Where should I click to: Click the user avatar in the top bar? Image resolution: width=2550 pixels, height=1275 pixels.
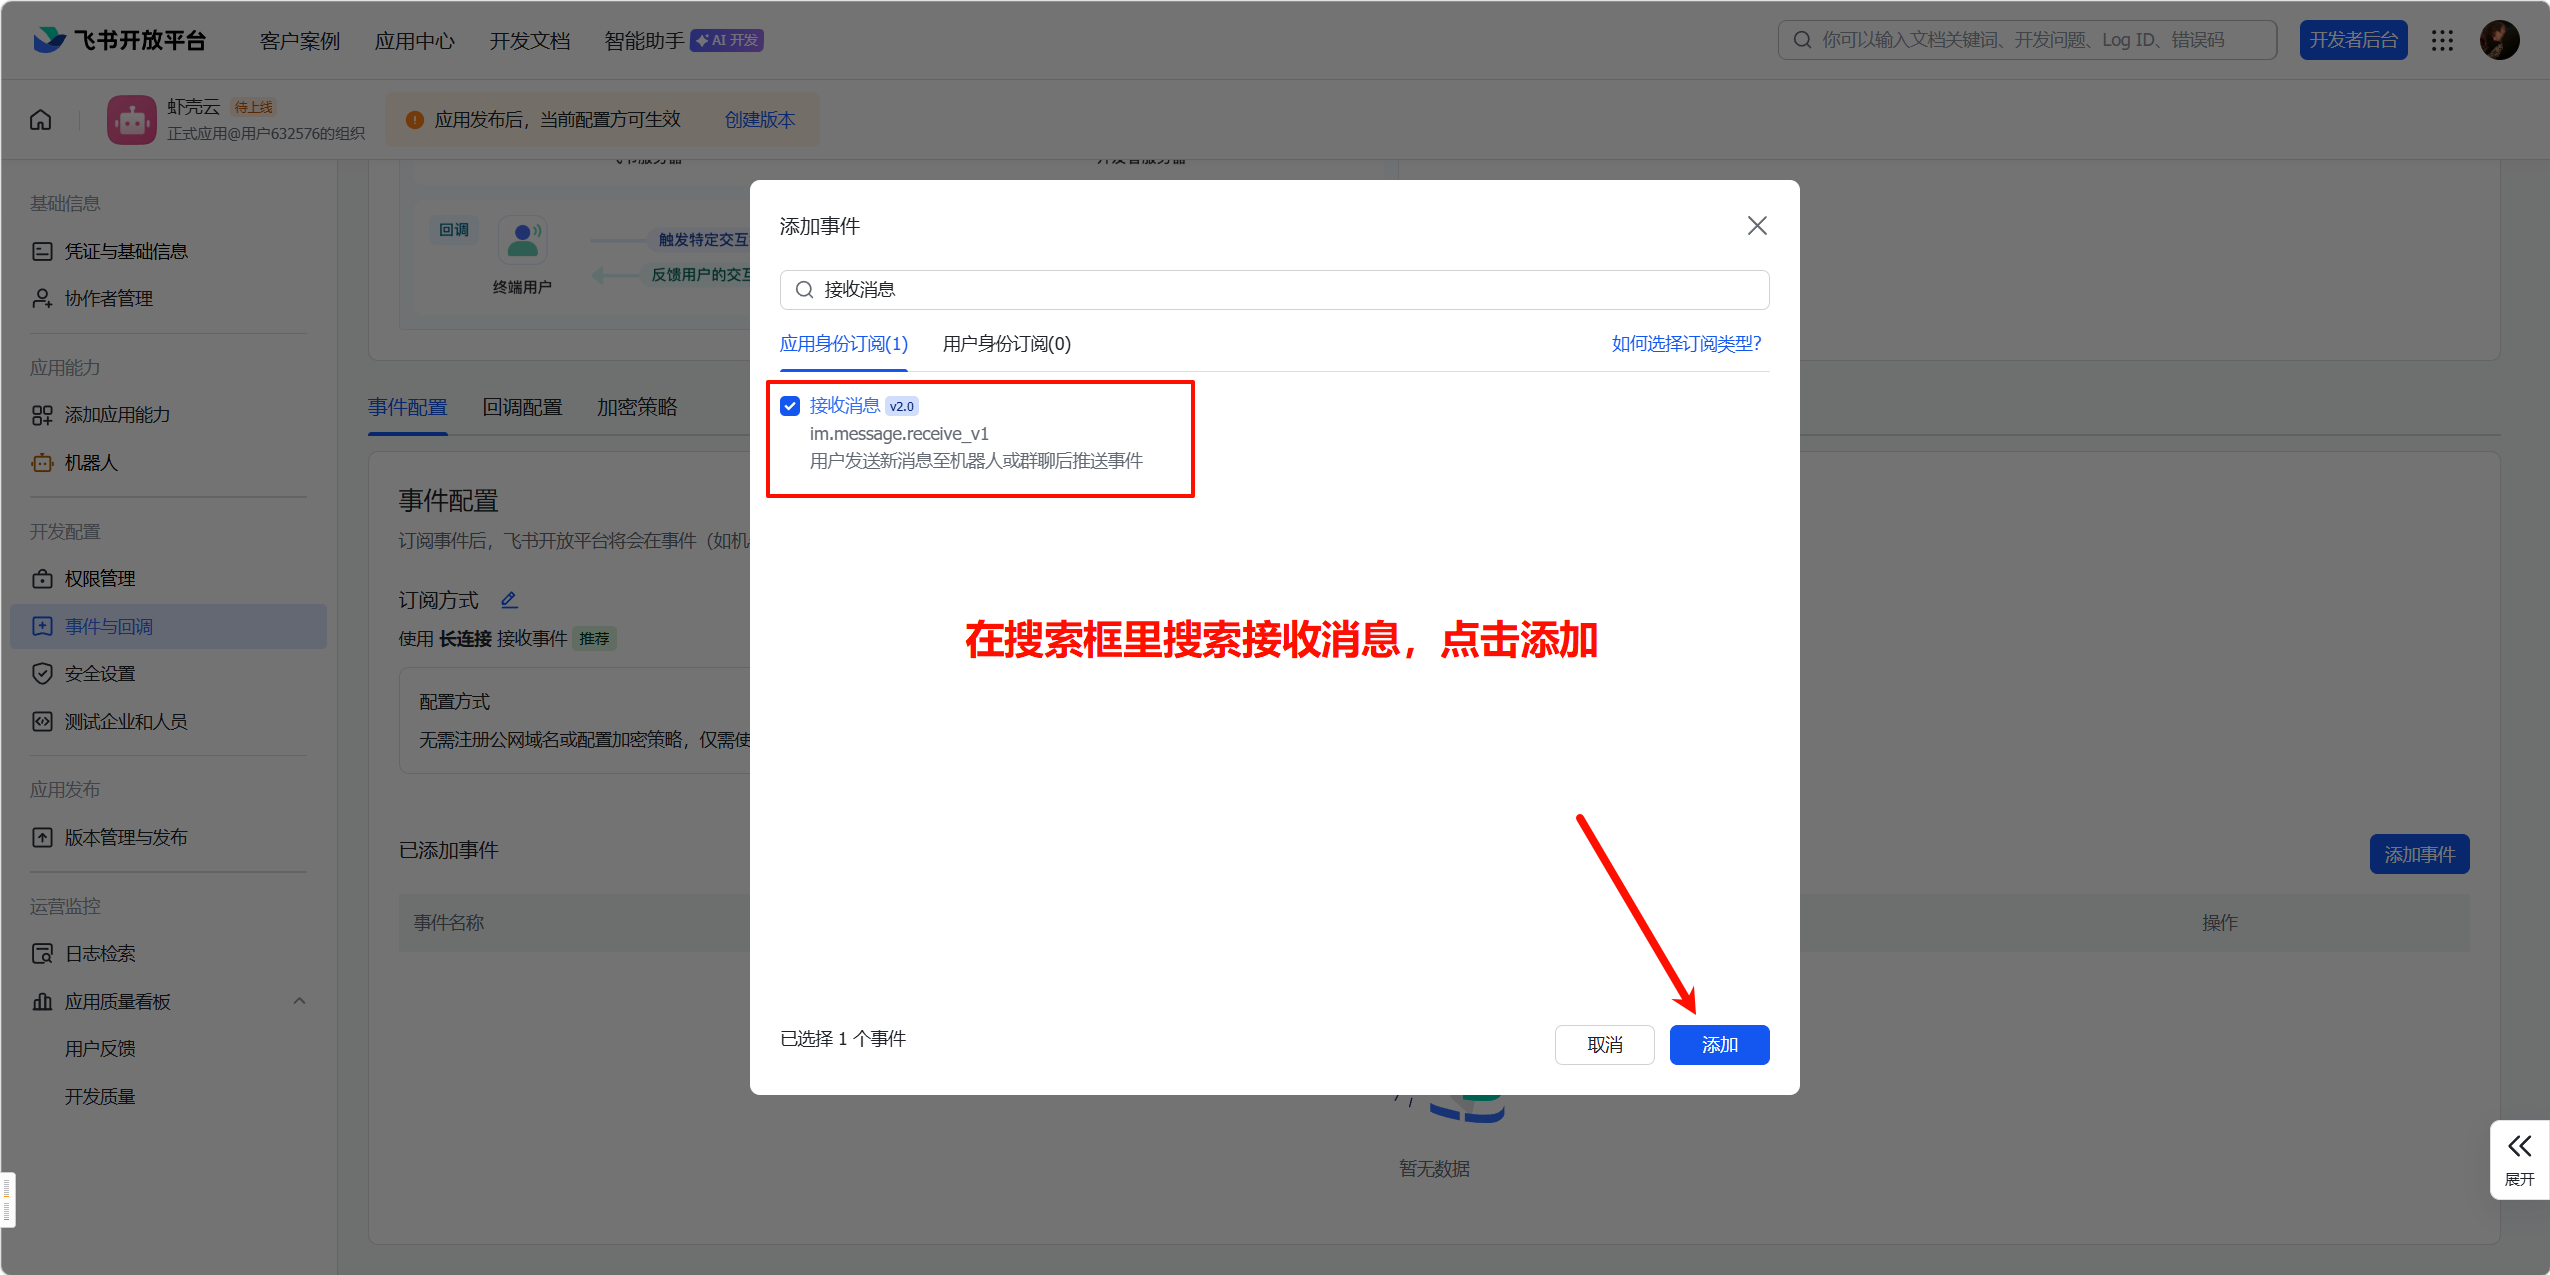(2500, 40)
